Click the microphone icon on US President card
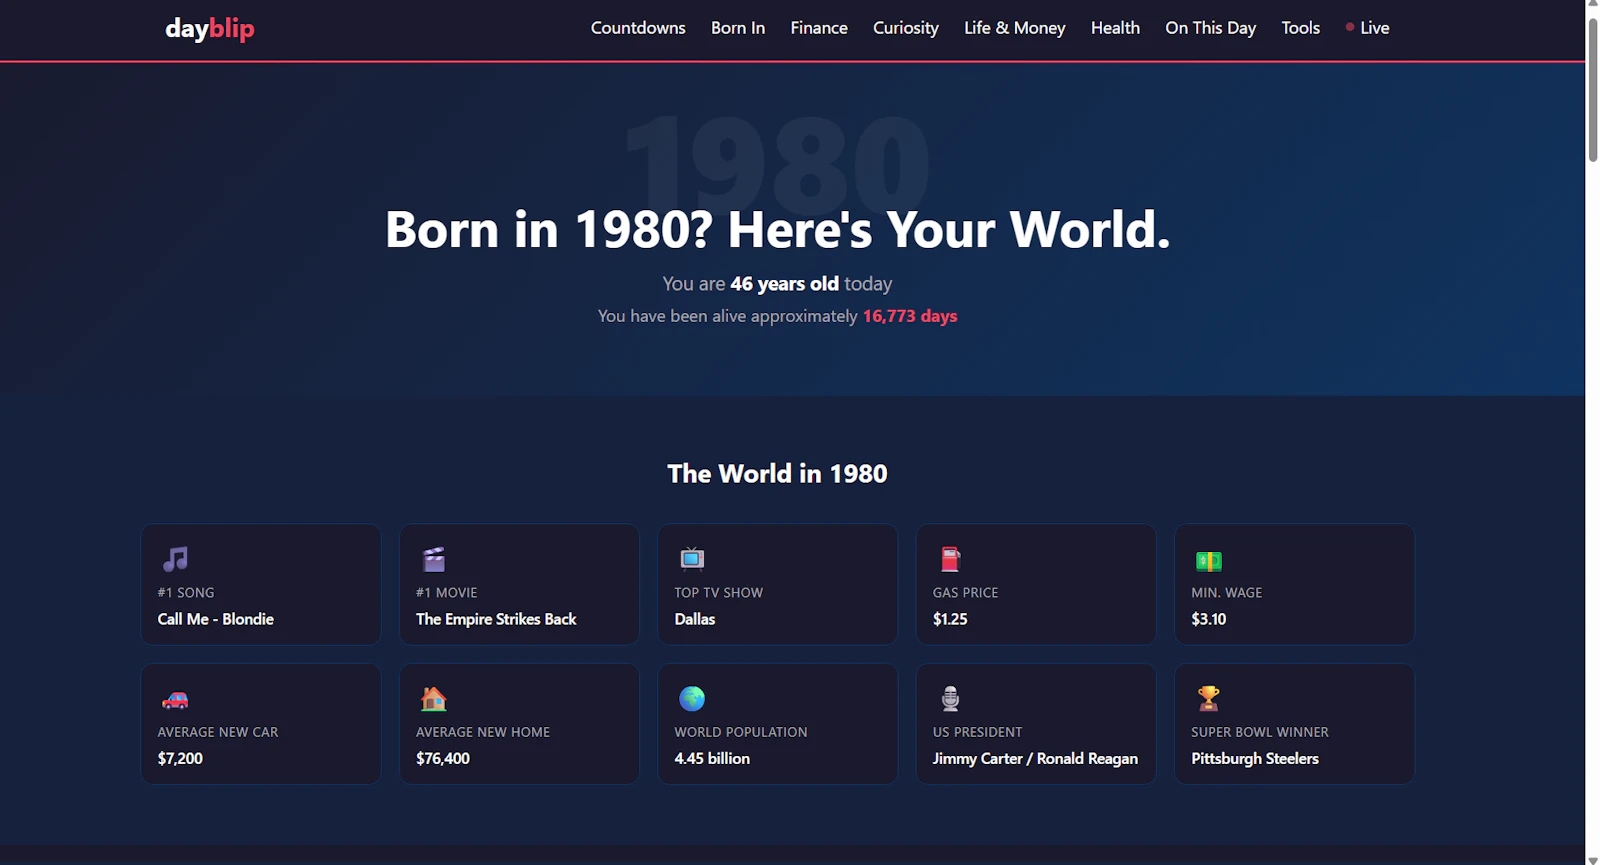Image resolution: width=1600 pixels, height=865 pixels. 950,698
